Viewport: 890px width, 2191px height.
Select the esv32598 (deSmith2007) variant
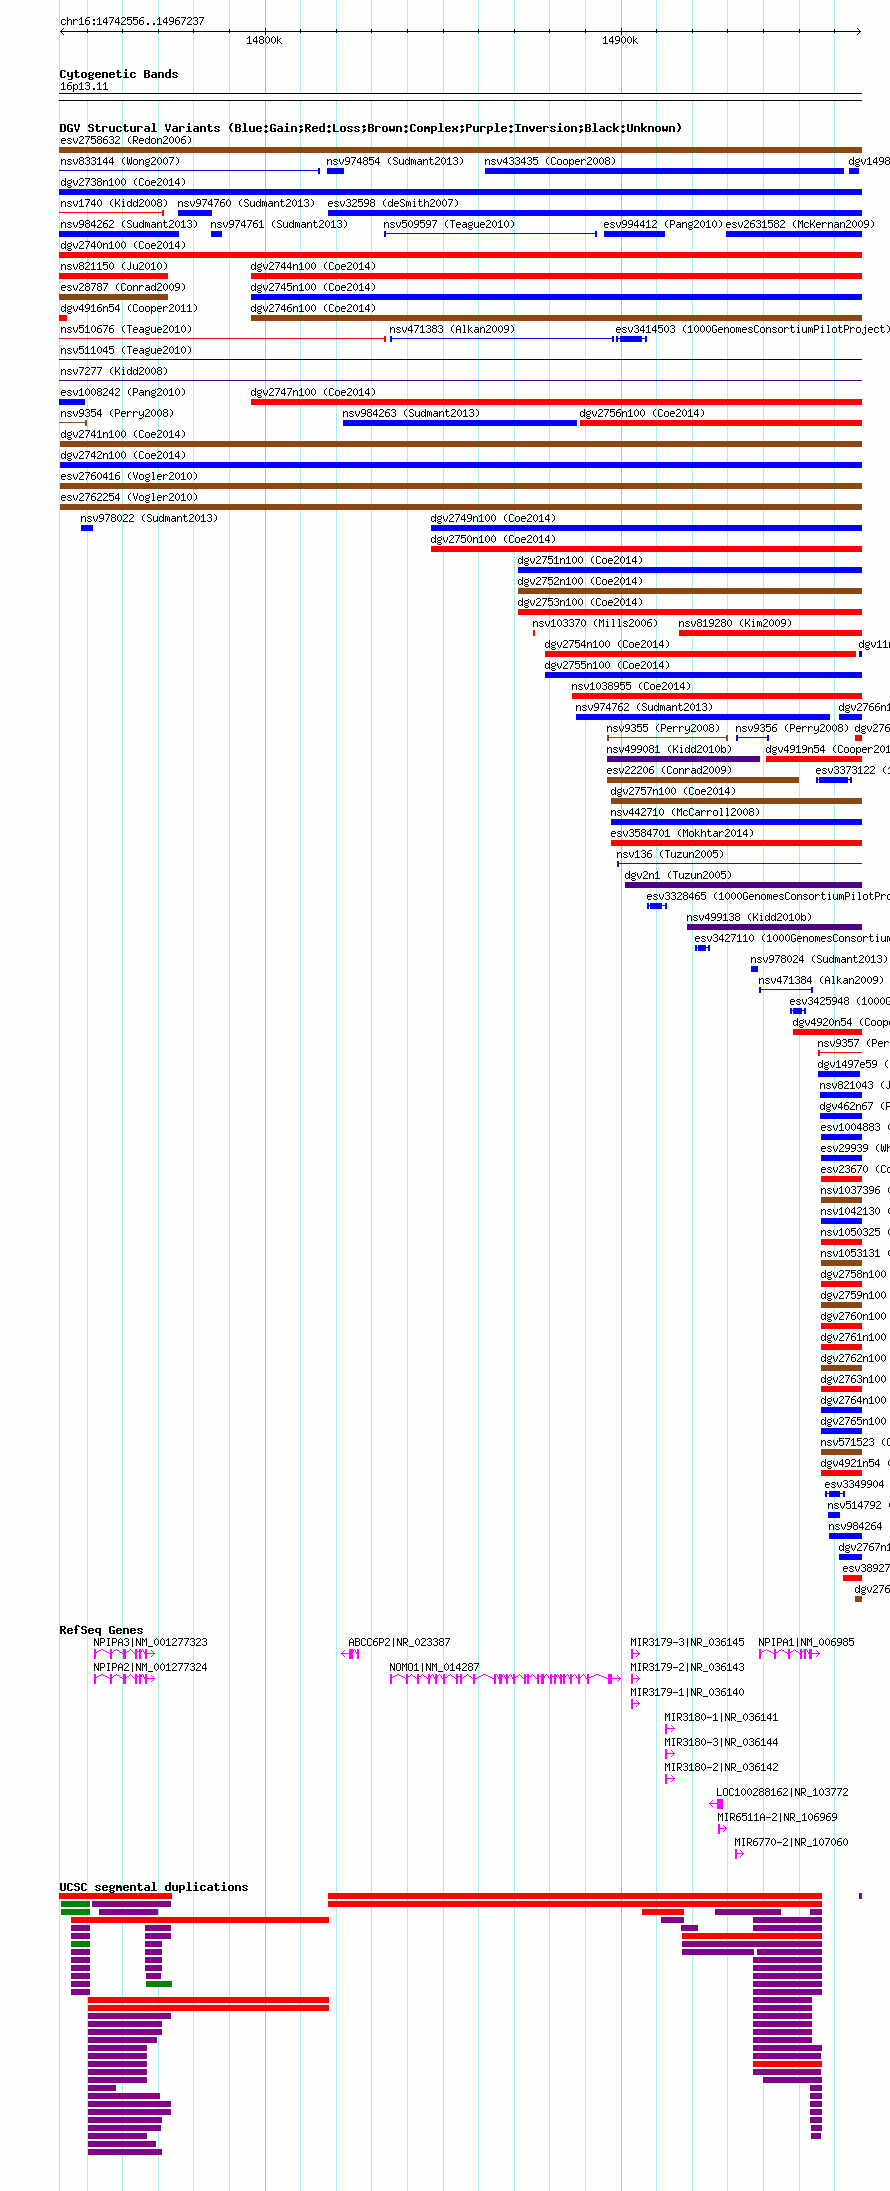393,203
